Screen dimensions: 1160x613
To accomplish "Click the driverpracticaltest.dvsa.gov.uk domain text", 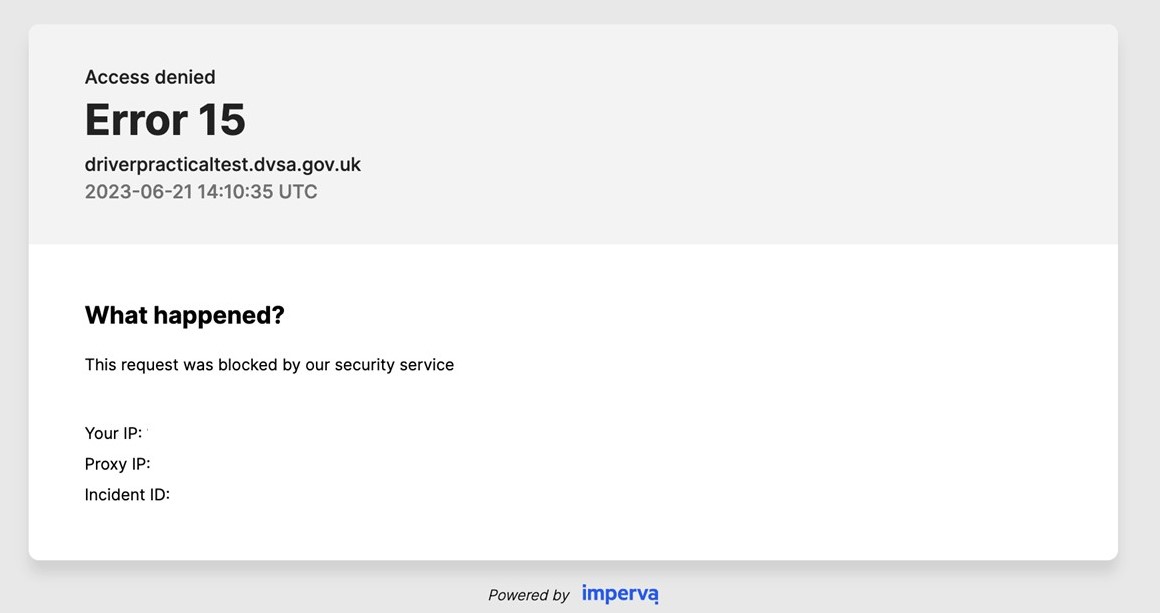I will (x=222, y=164).
